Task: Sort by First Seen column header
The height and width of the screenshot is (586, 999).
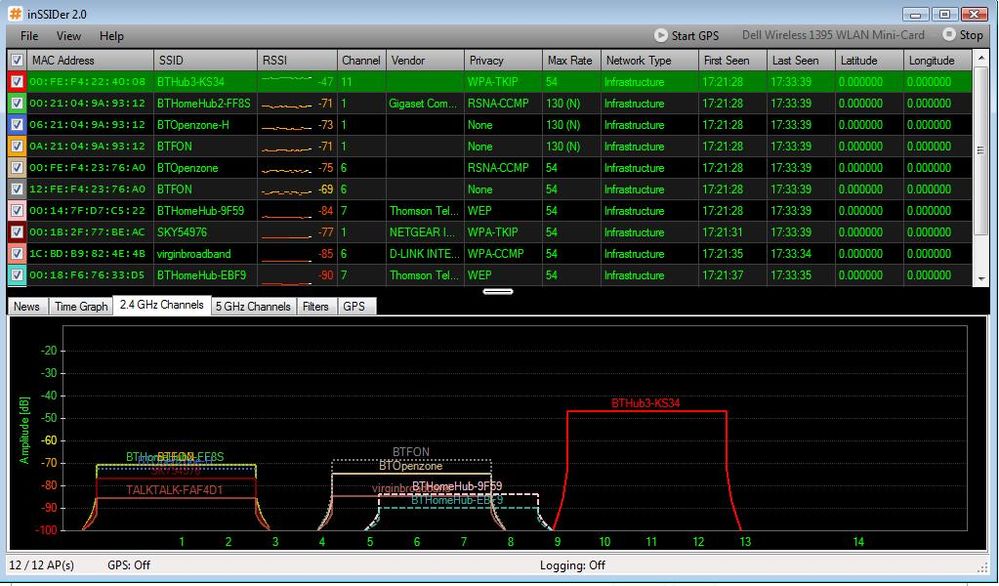Action: pyautogui.click(x=733, y=61)
